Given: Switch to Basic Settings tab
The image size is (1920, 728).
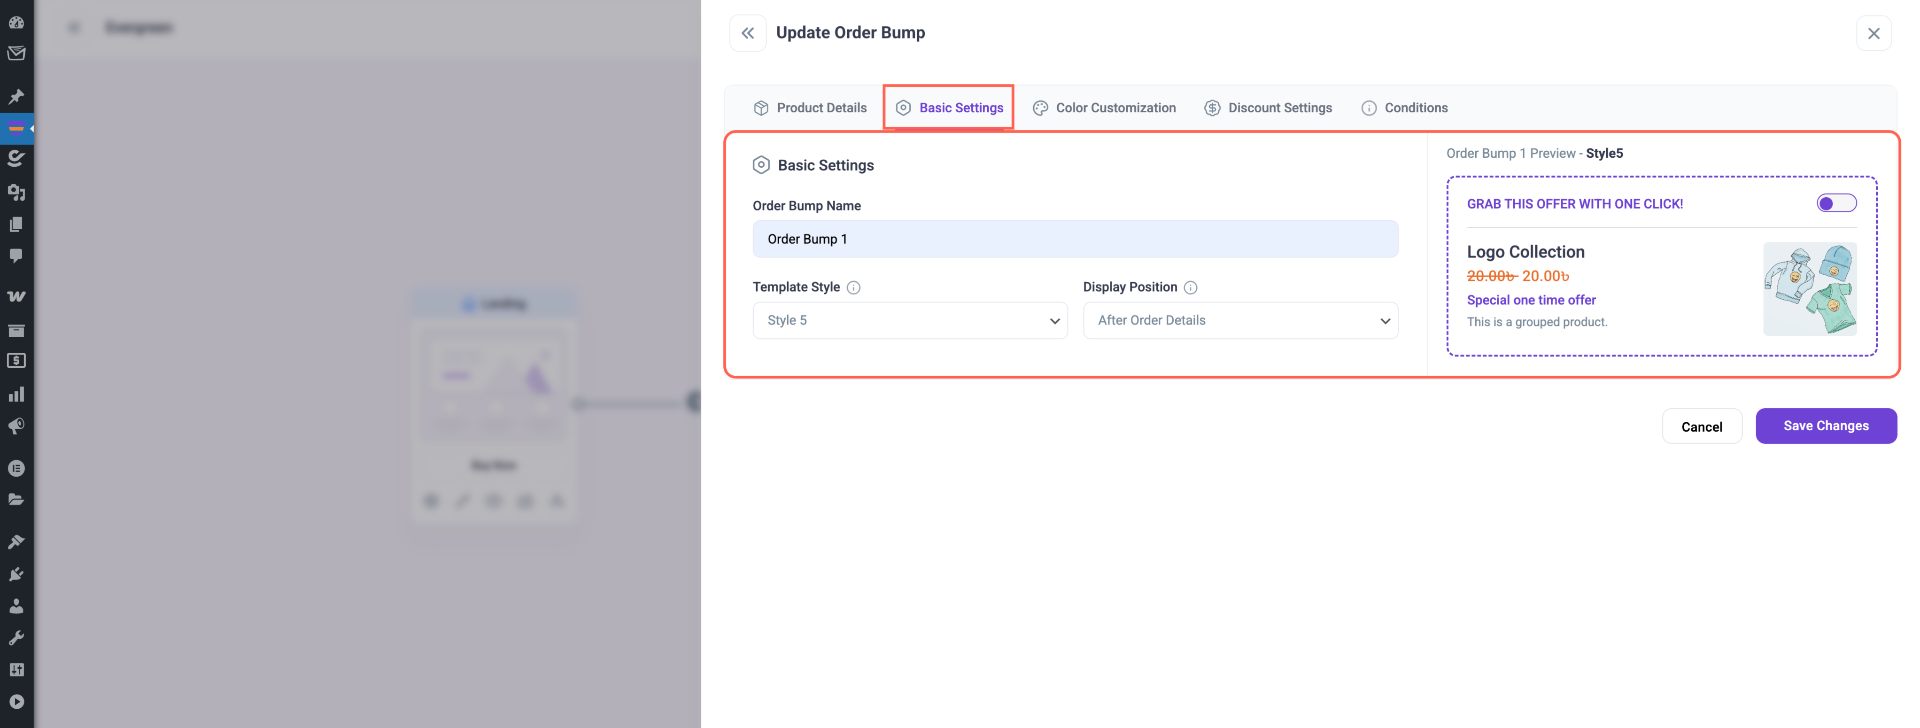Looking at the screenshot, I should pos(950,108).
